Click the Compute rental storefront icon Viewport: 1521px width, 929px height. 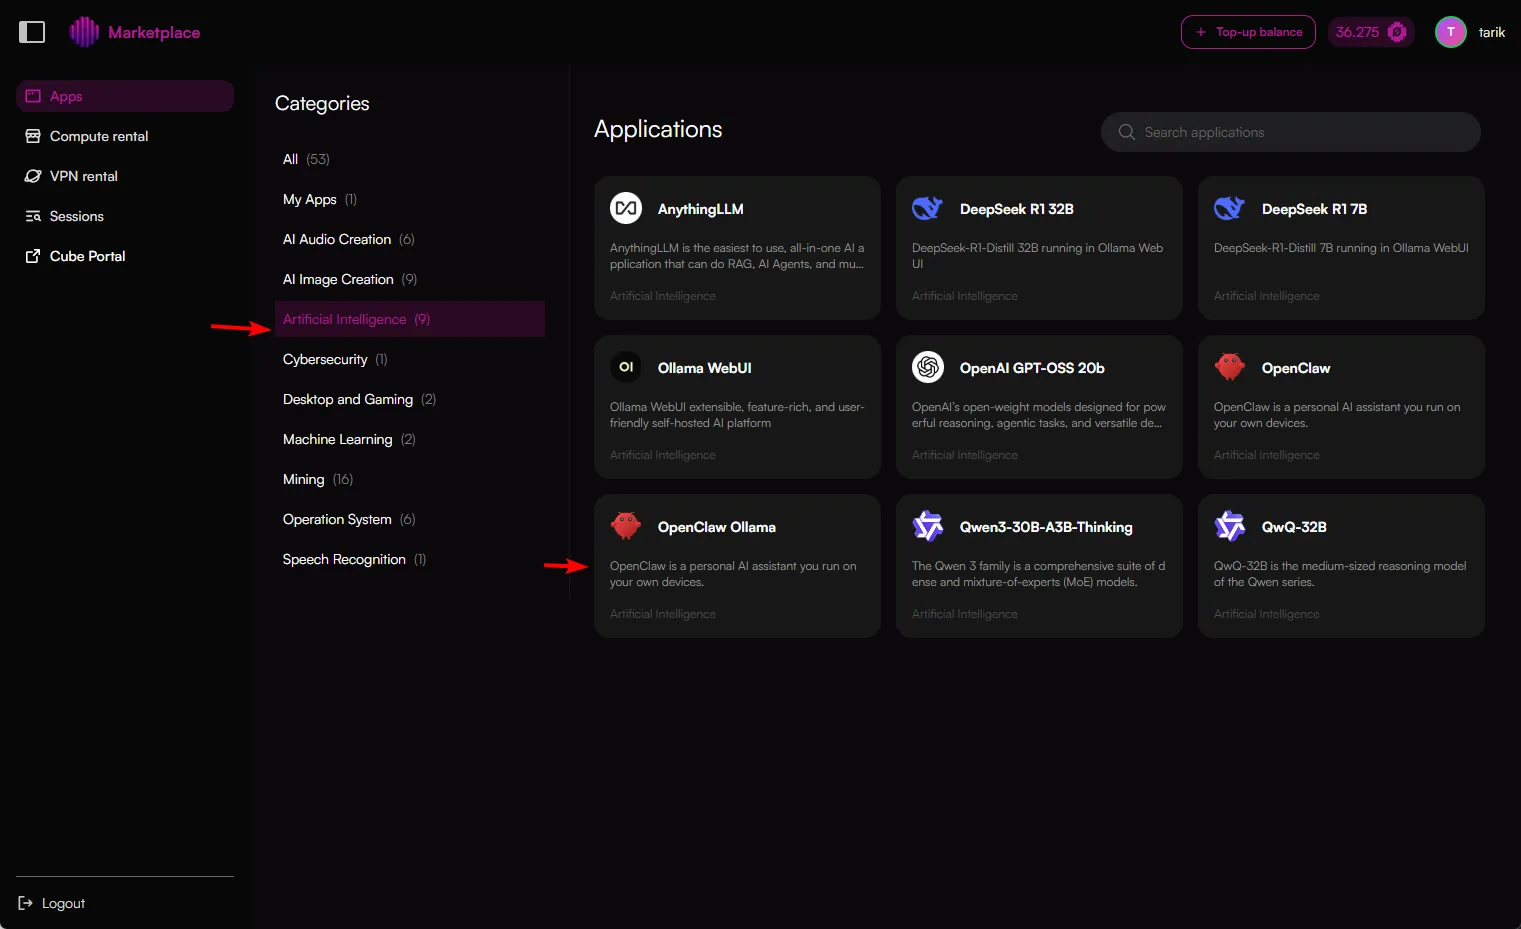[33, 136]
